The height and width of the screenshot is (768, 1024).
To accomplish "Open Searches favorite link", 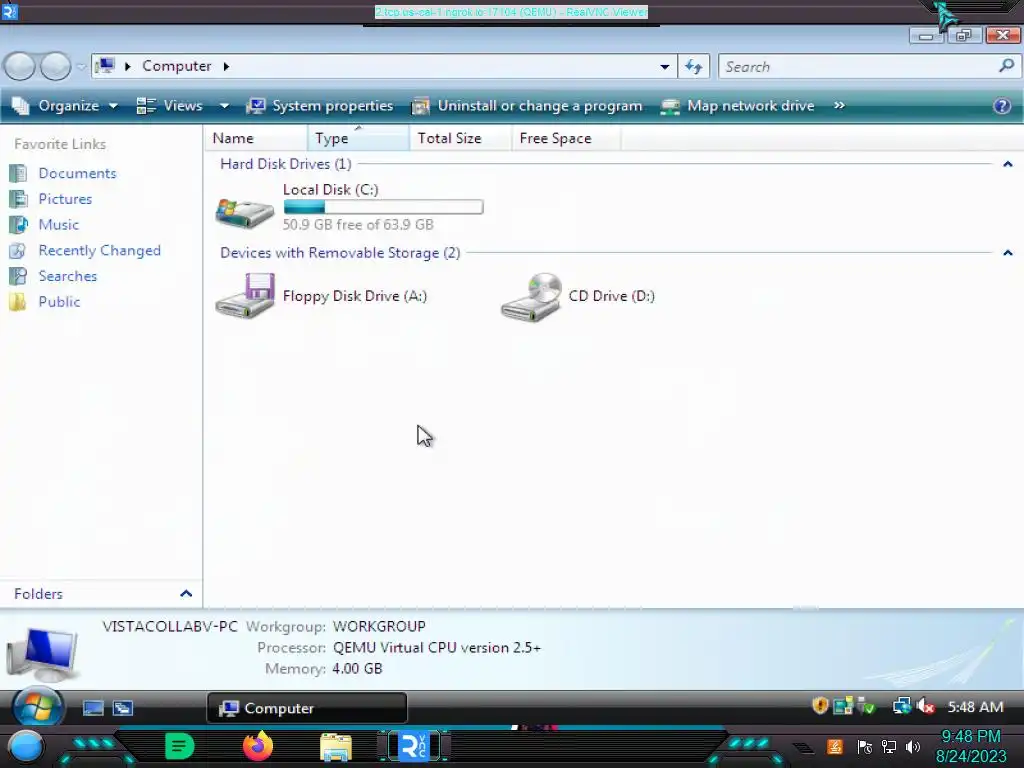I will pos(67,276).
